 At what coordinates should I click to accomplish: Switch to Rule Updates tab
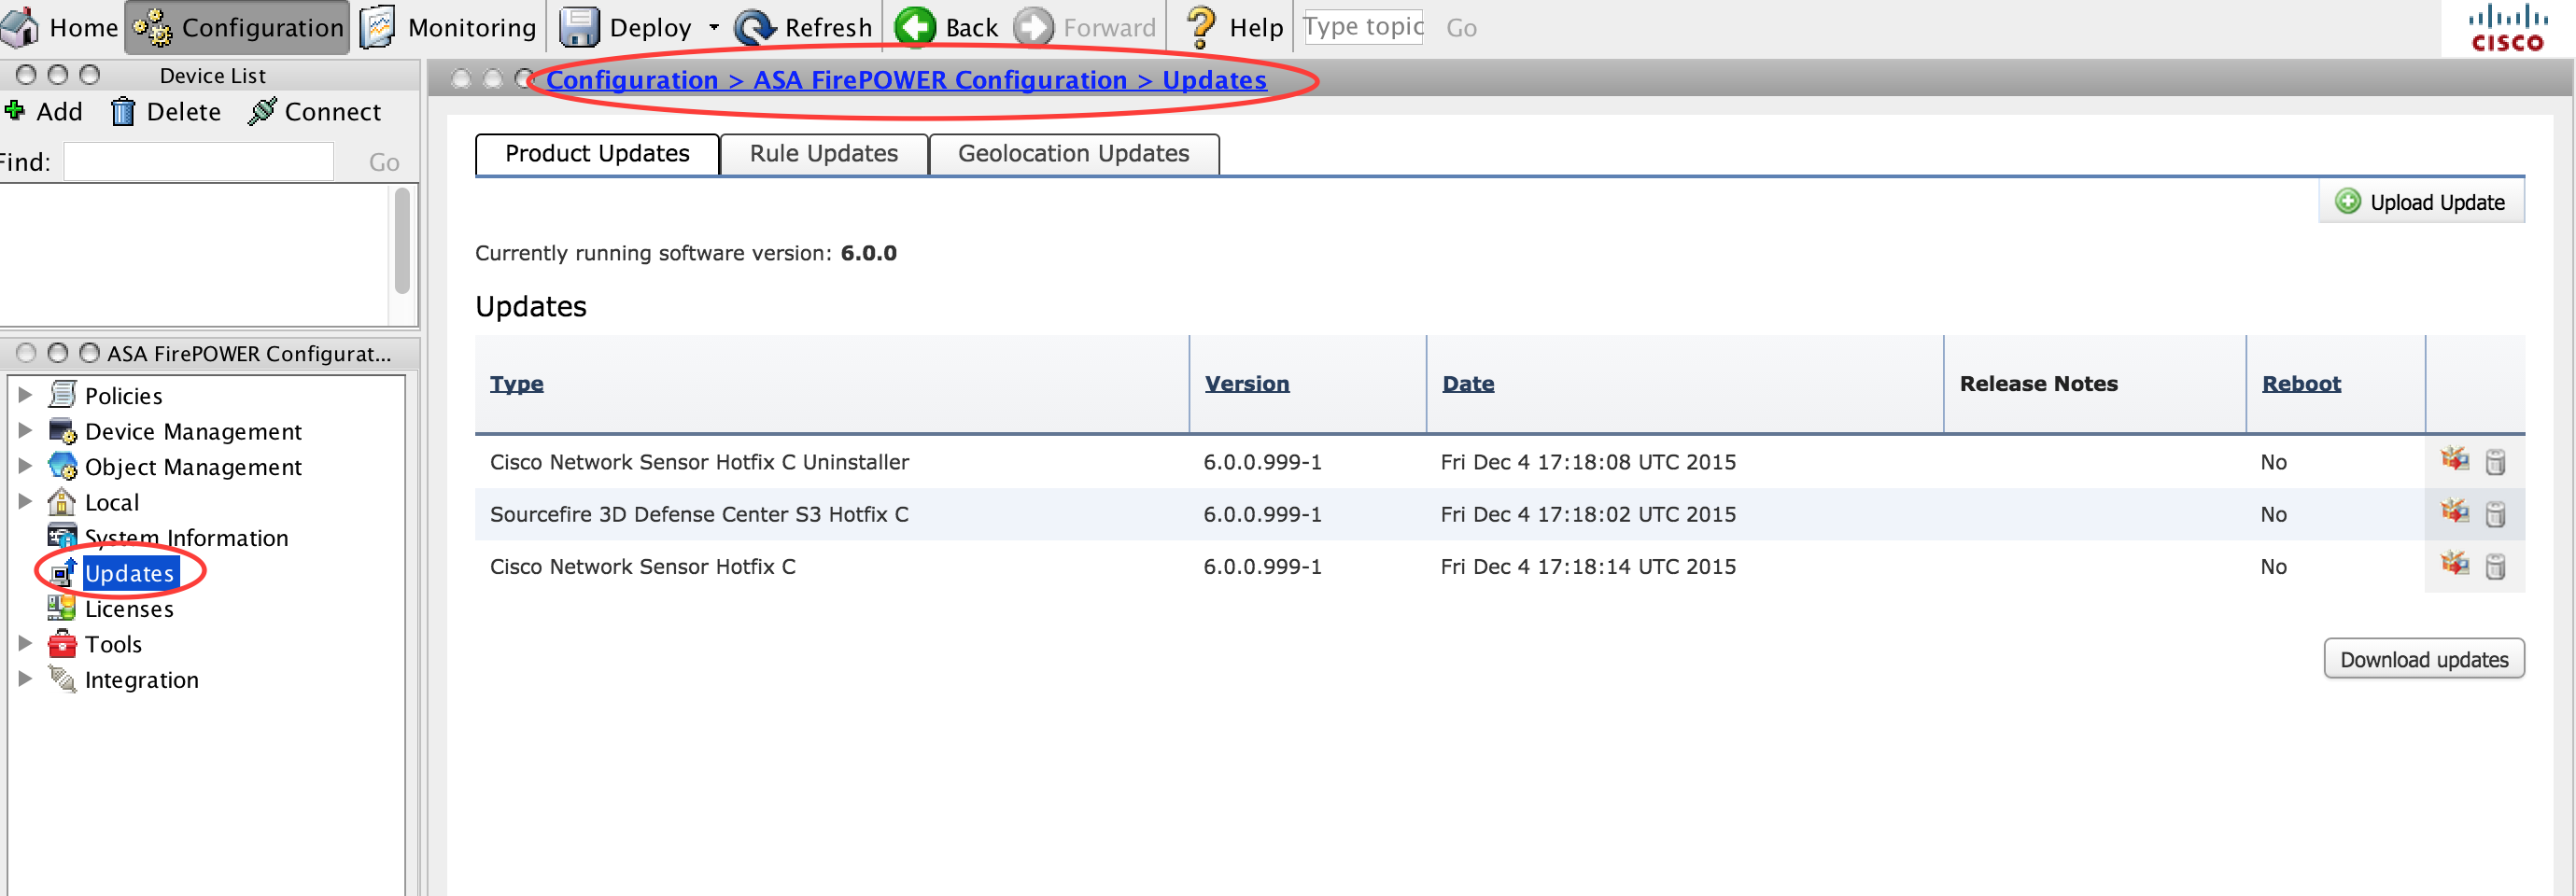tap(824, 154)
